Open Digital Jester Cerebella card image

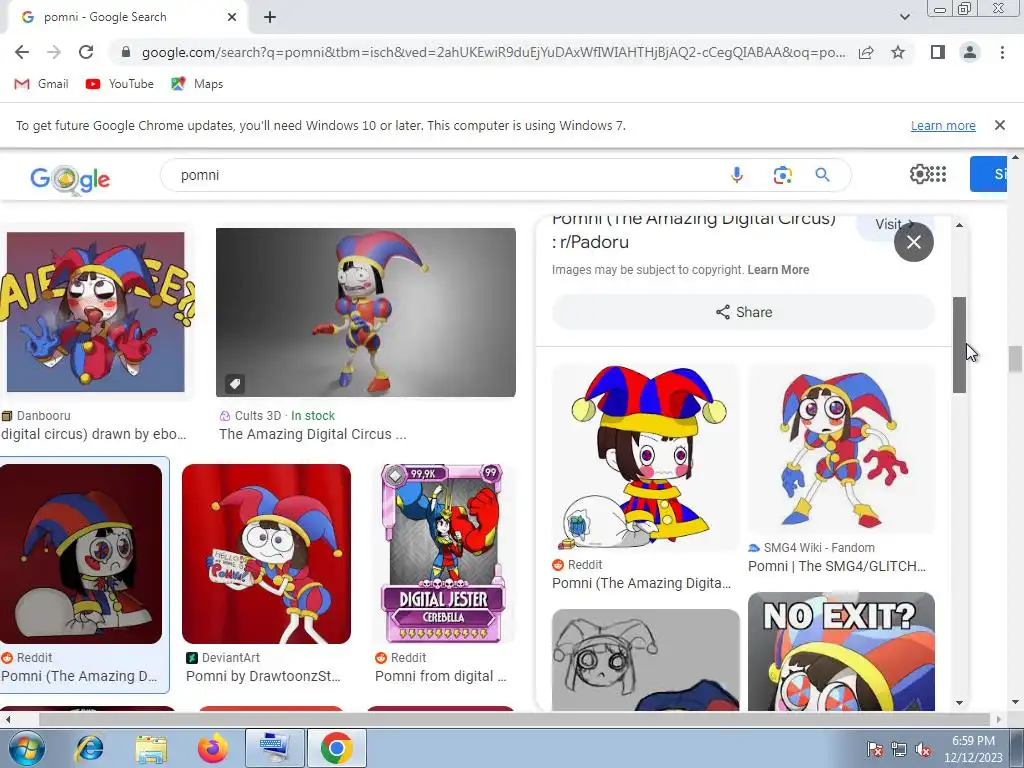pos(443,554)
